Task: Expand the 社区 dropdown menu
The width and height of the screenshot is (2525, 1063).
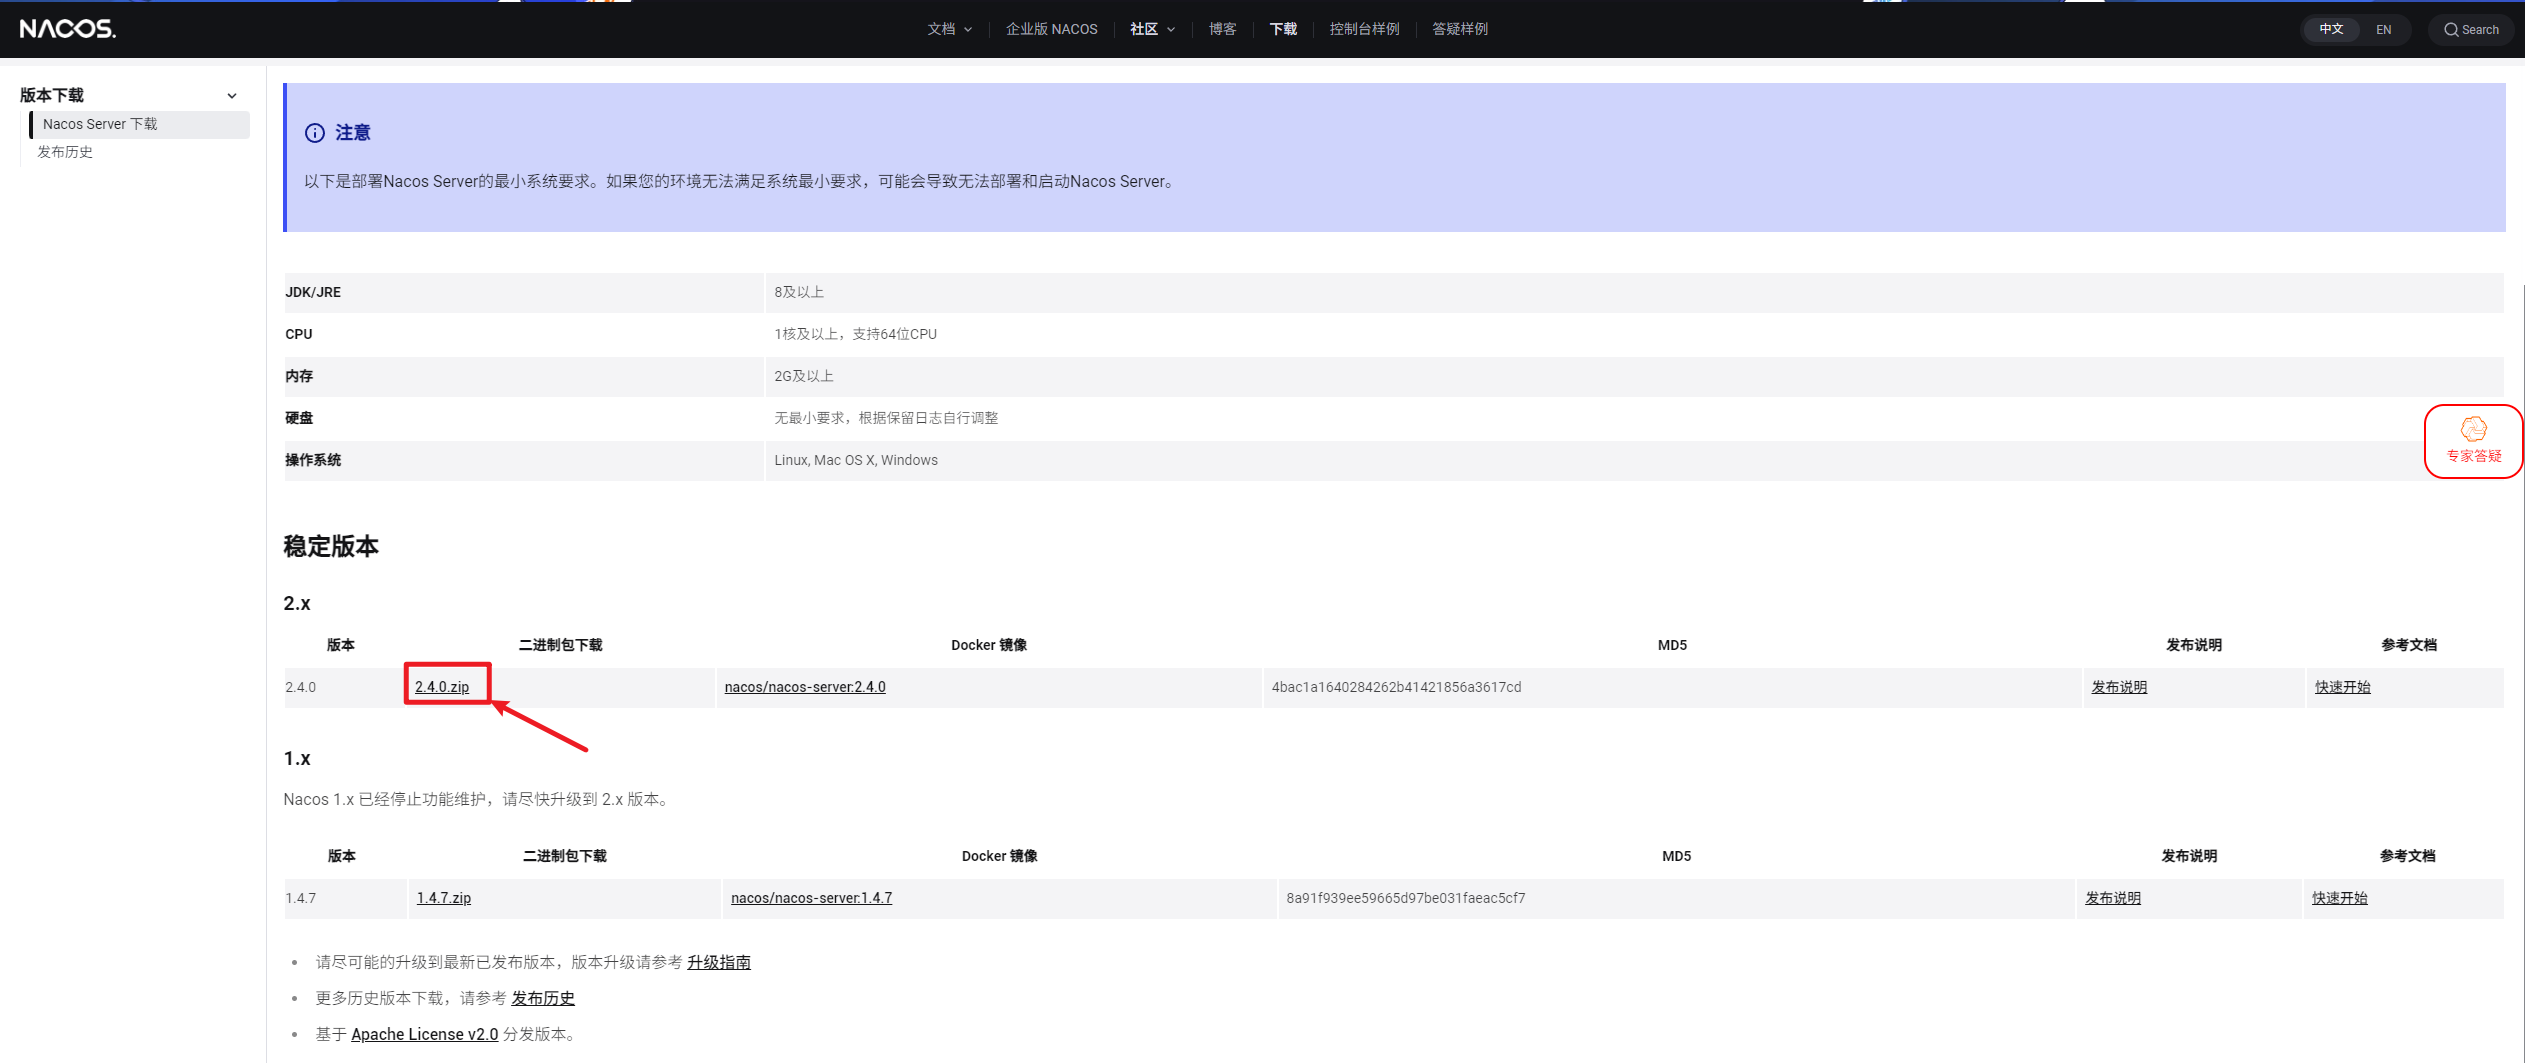Action: (x=1152, y=29)
